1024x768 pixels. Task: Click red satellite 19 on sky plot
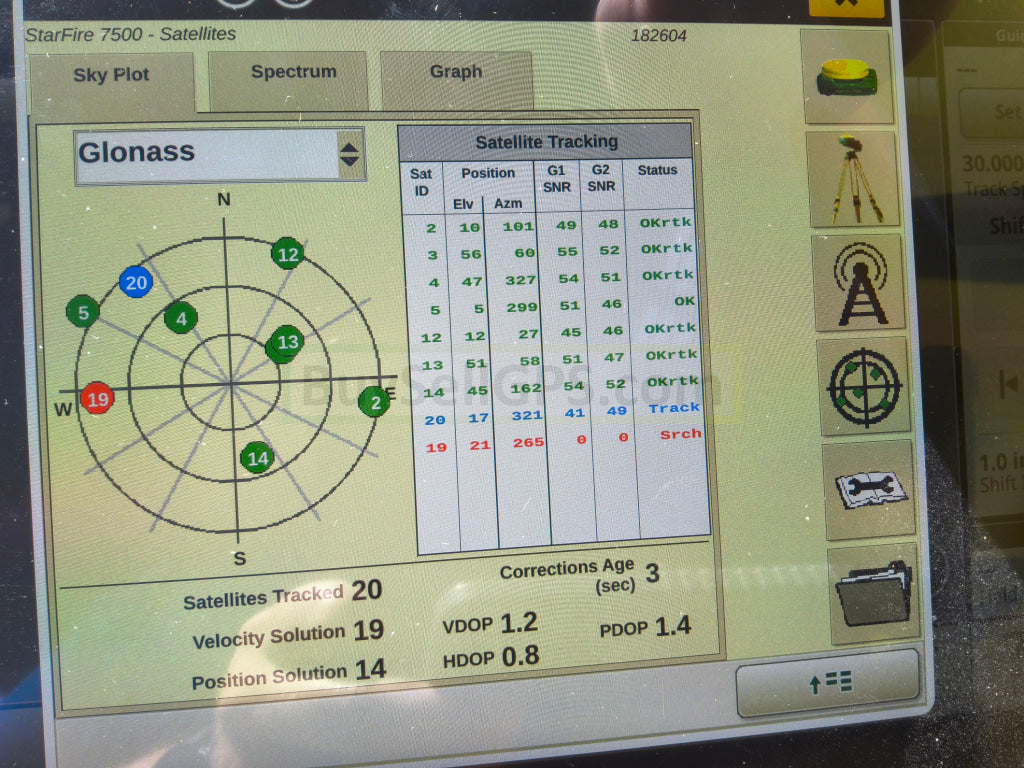pos(97,399)
